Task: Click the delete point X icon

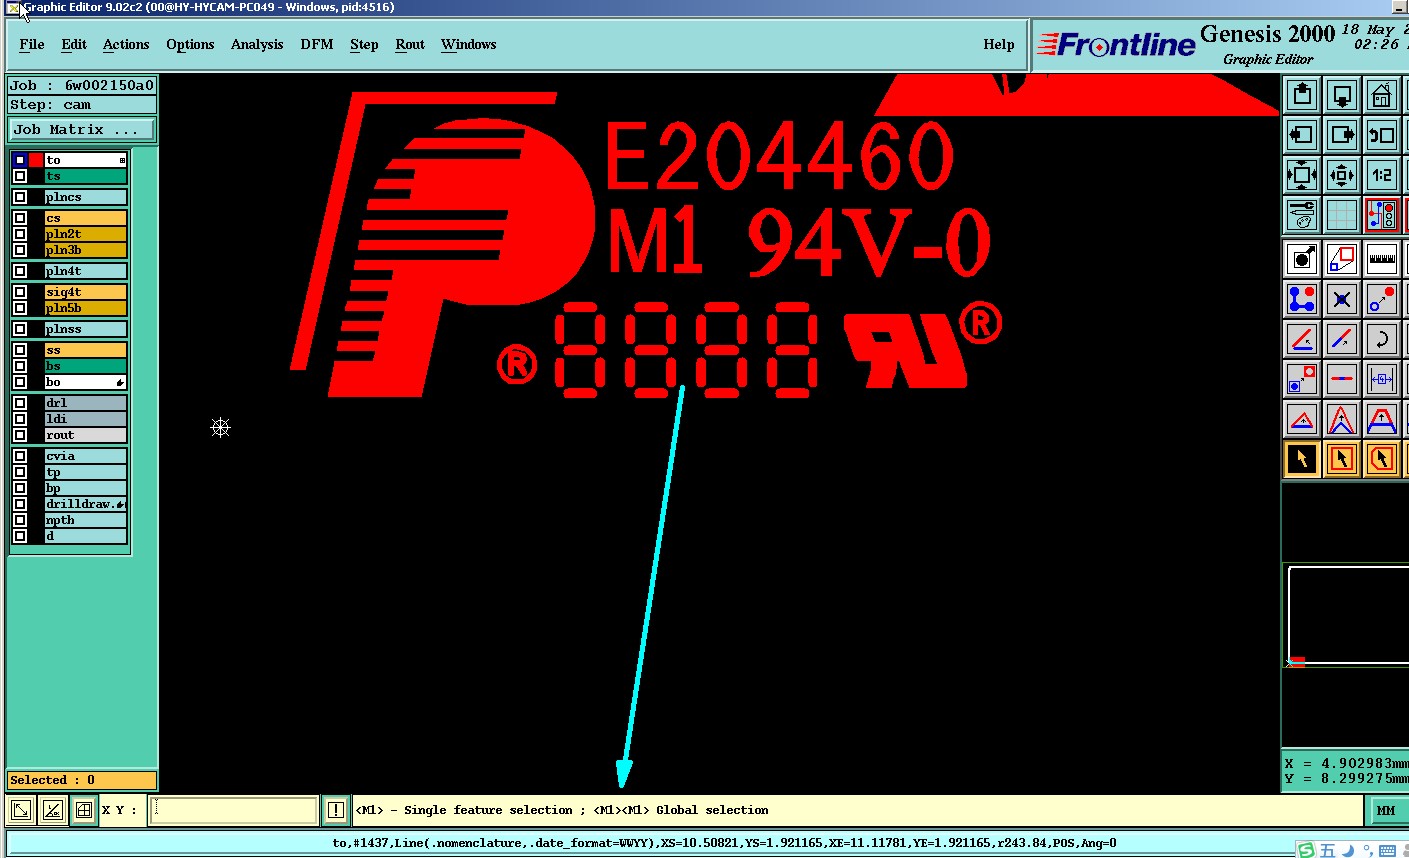Action: point(1342,299)
